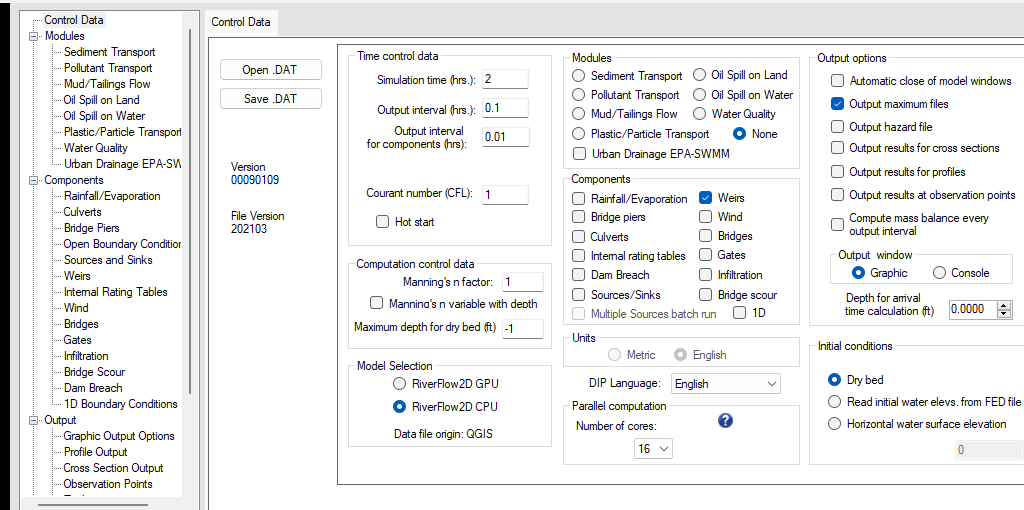Enable the Sources/Sinks component
This screenshot has height=510, width=1024.
(x=579, y=295)
